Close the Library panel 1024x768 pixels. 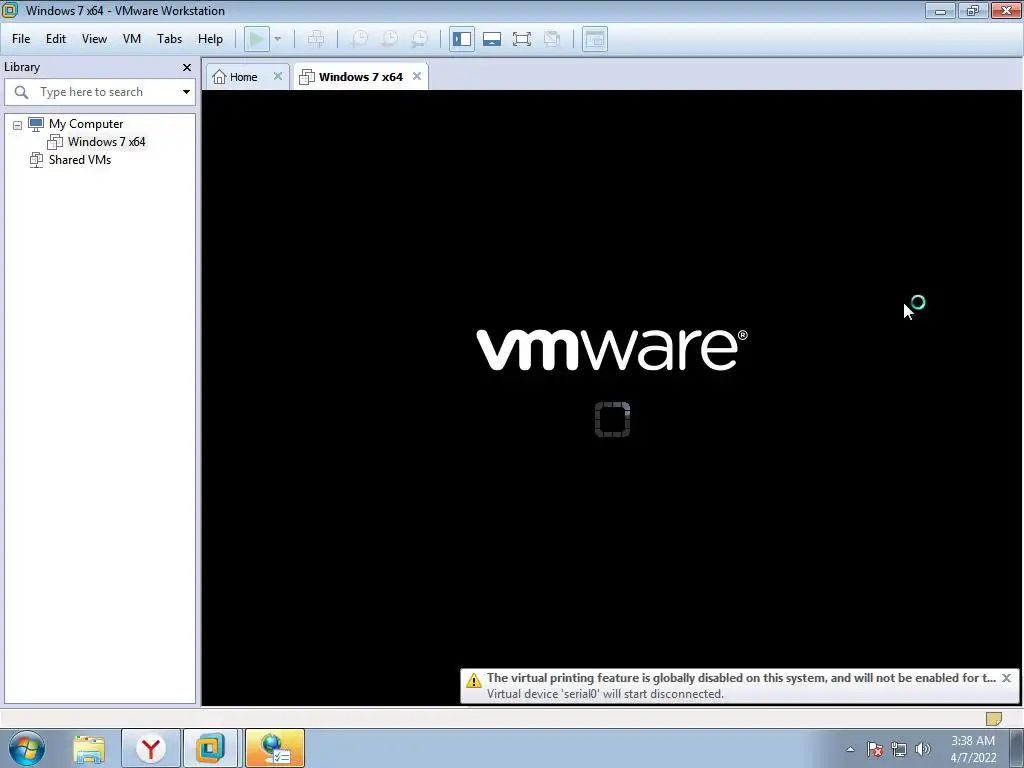click(187, 67)
